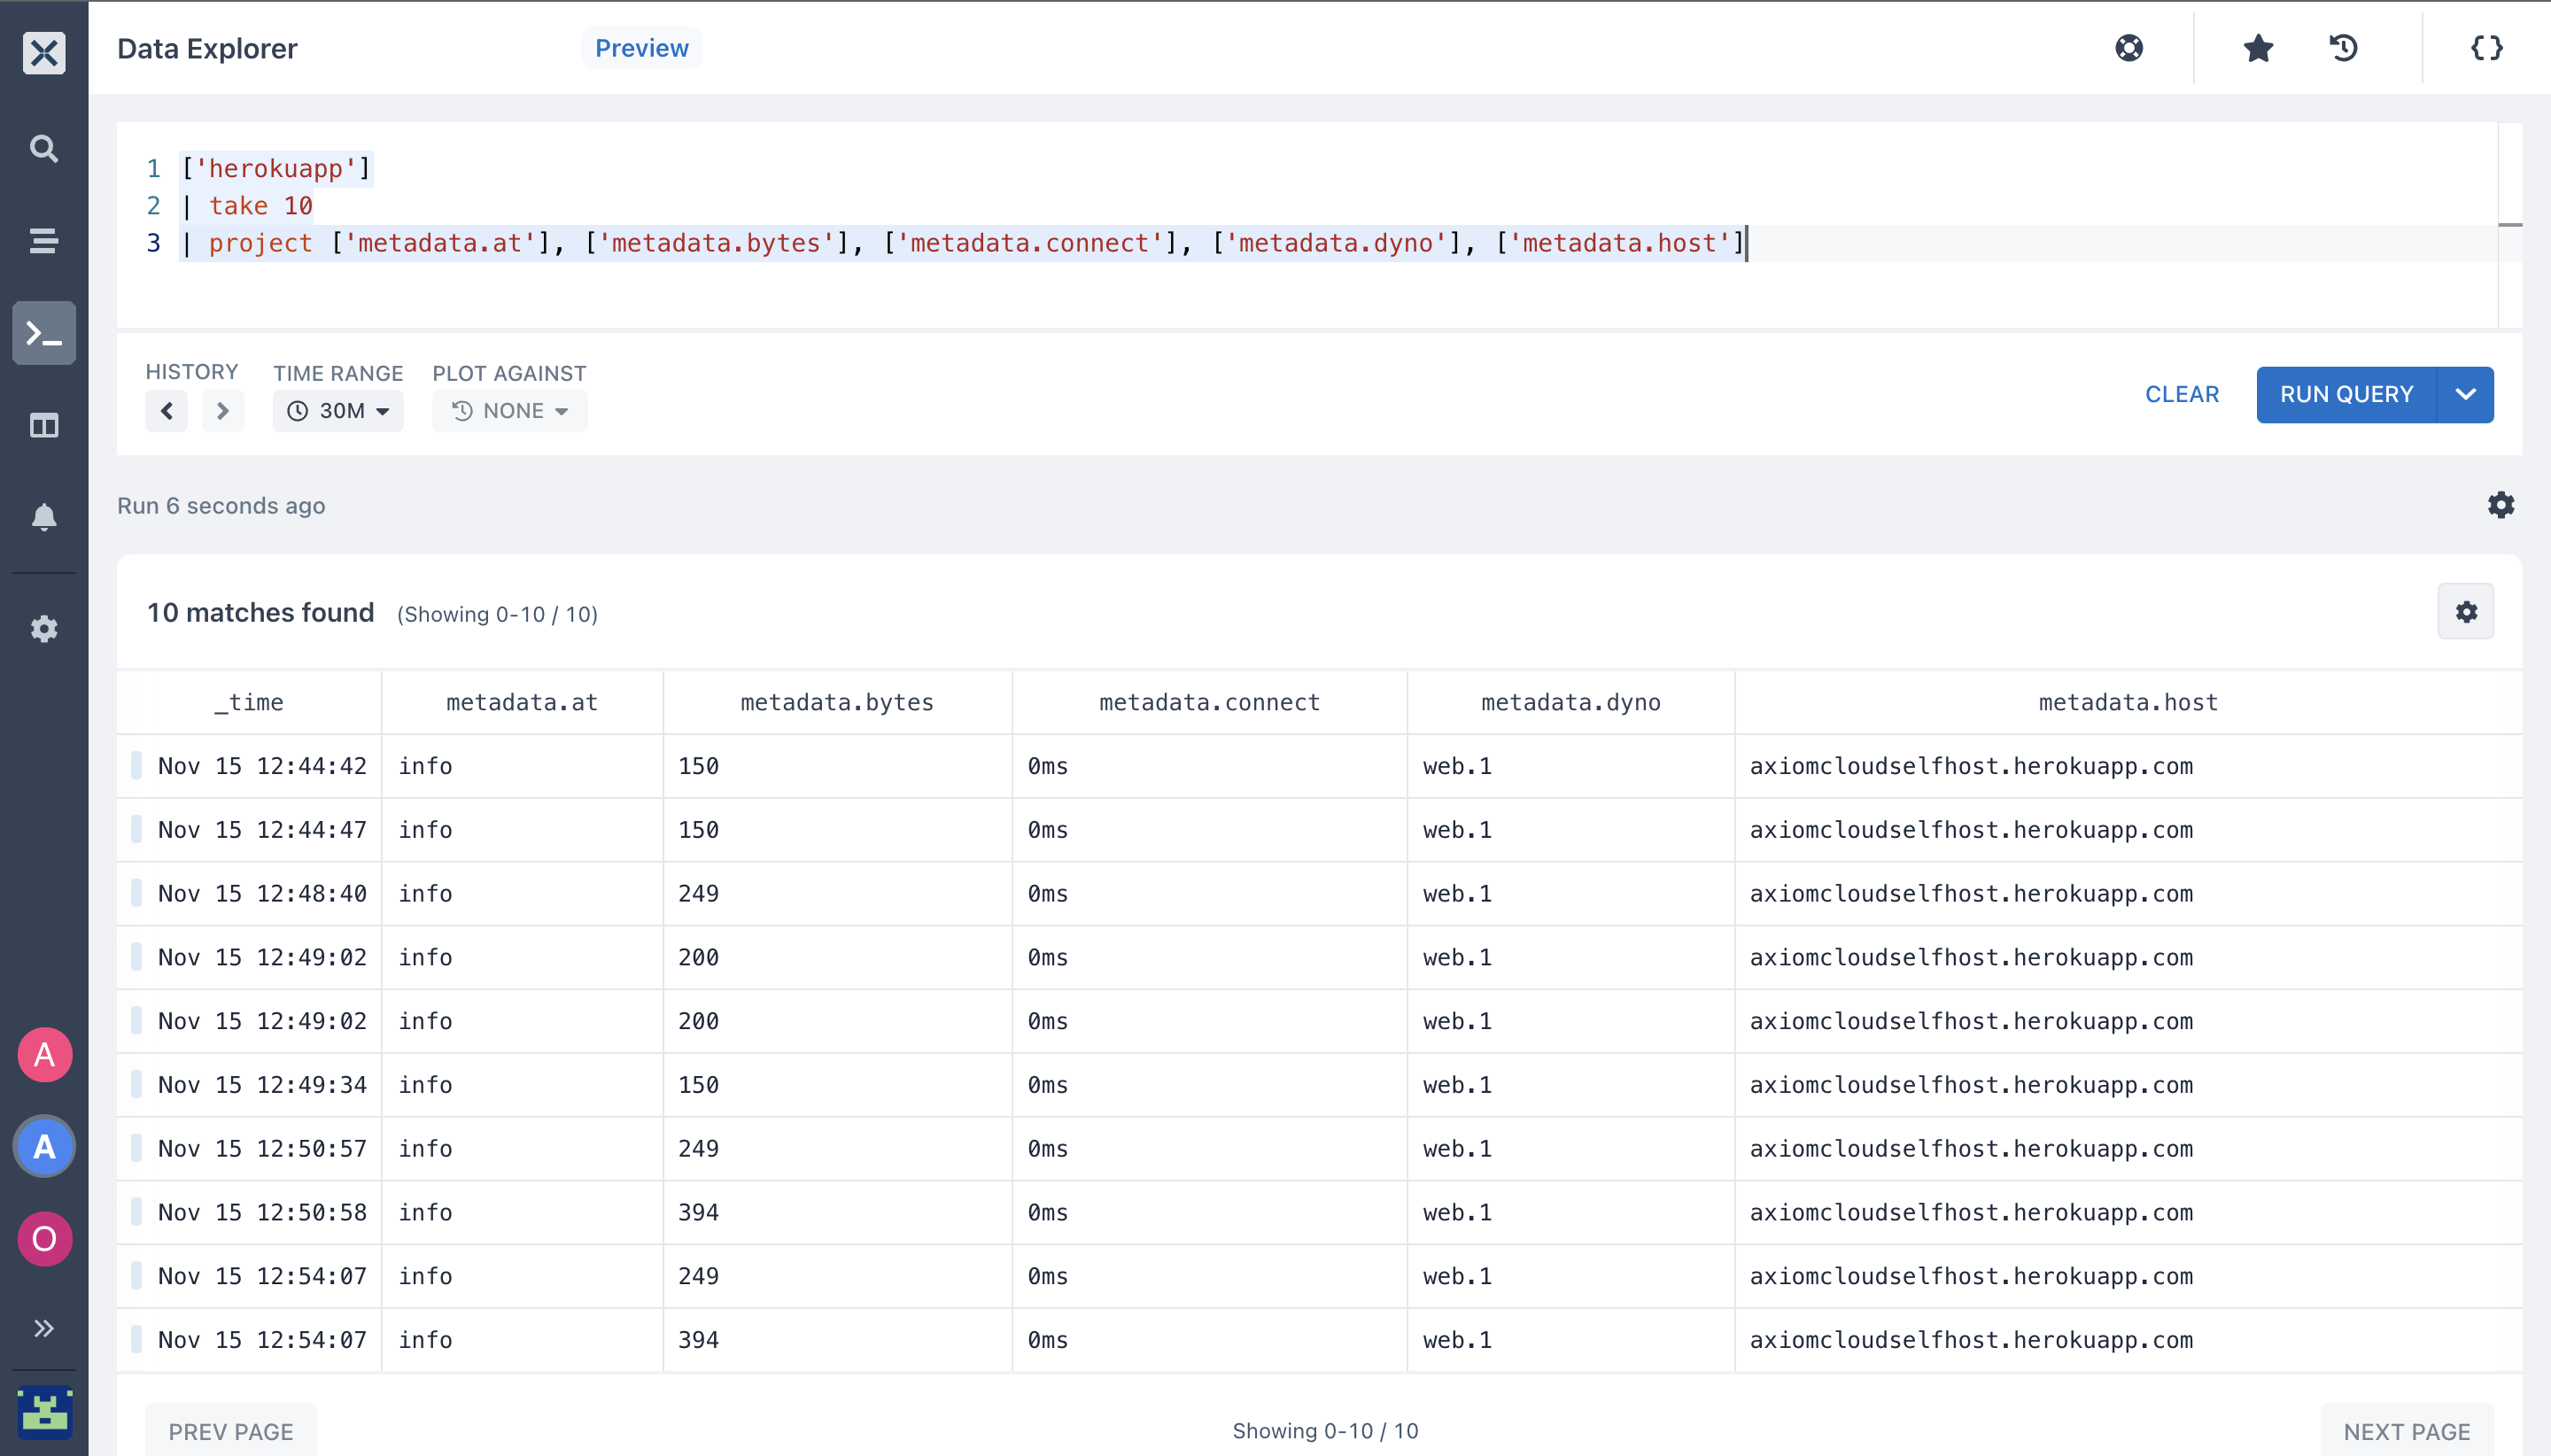
Task: Select the Nov 15 12:48:40 row marker
Action: (136, 893)
